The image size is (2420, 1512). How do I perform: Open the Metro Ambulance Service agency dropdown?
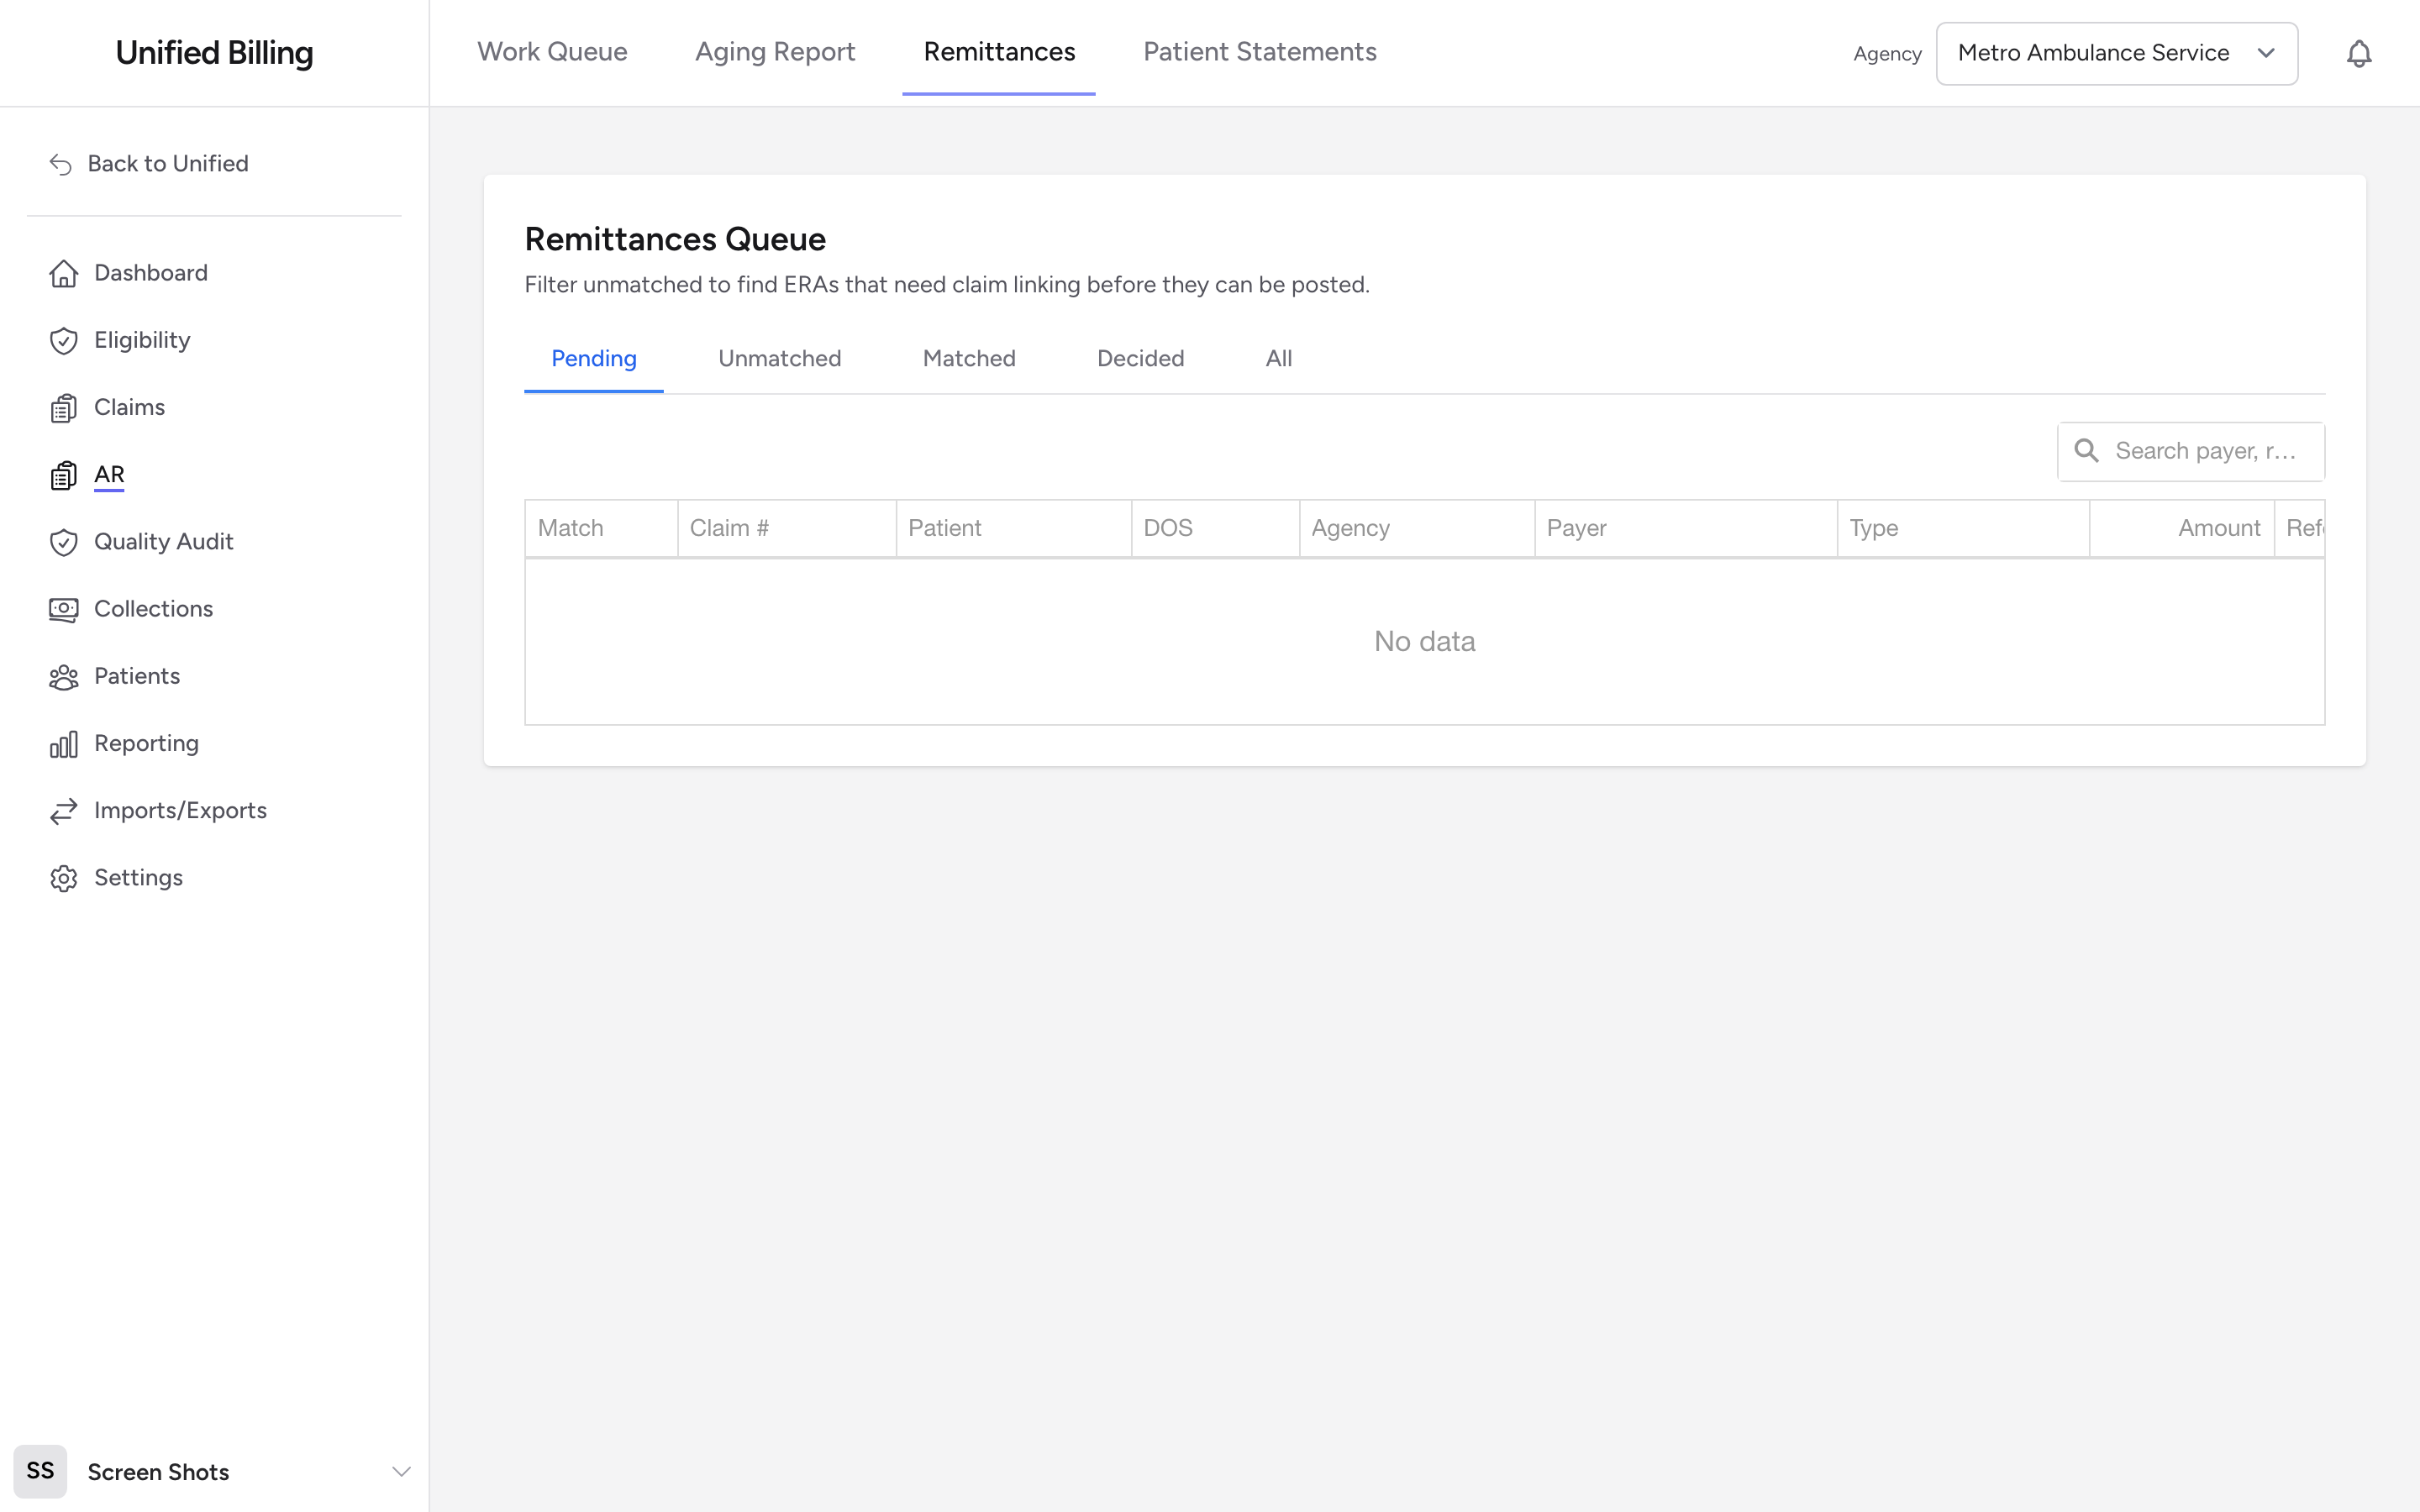2116,53
